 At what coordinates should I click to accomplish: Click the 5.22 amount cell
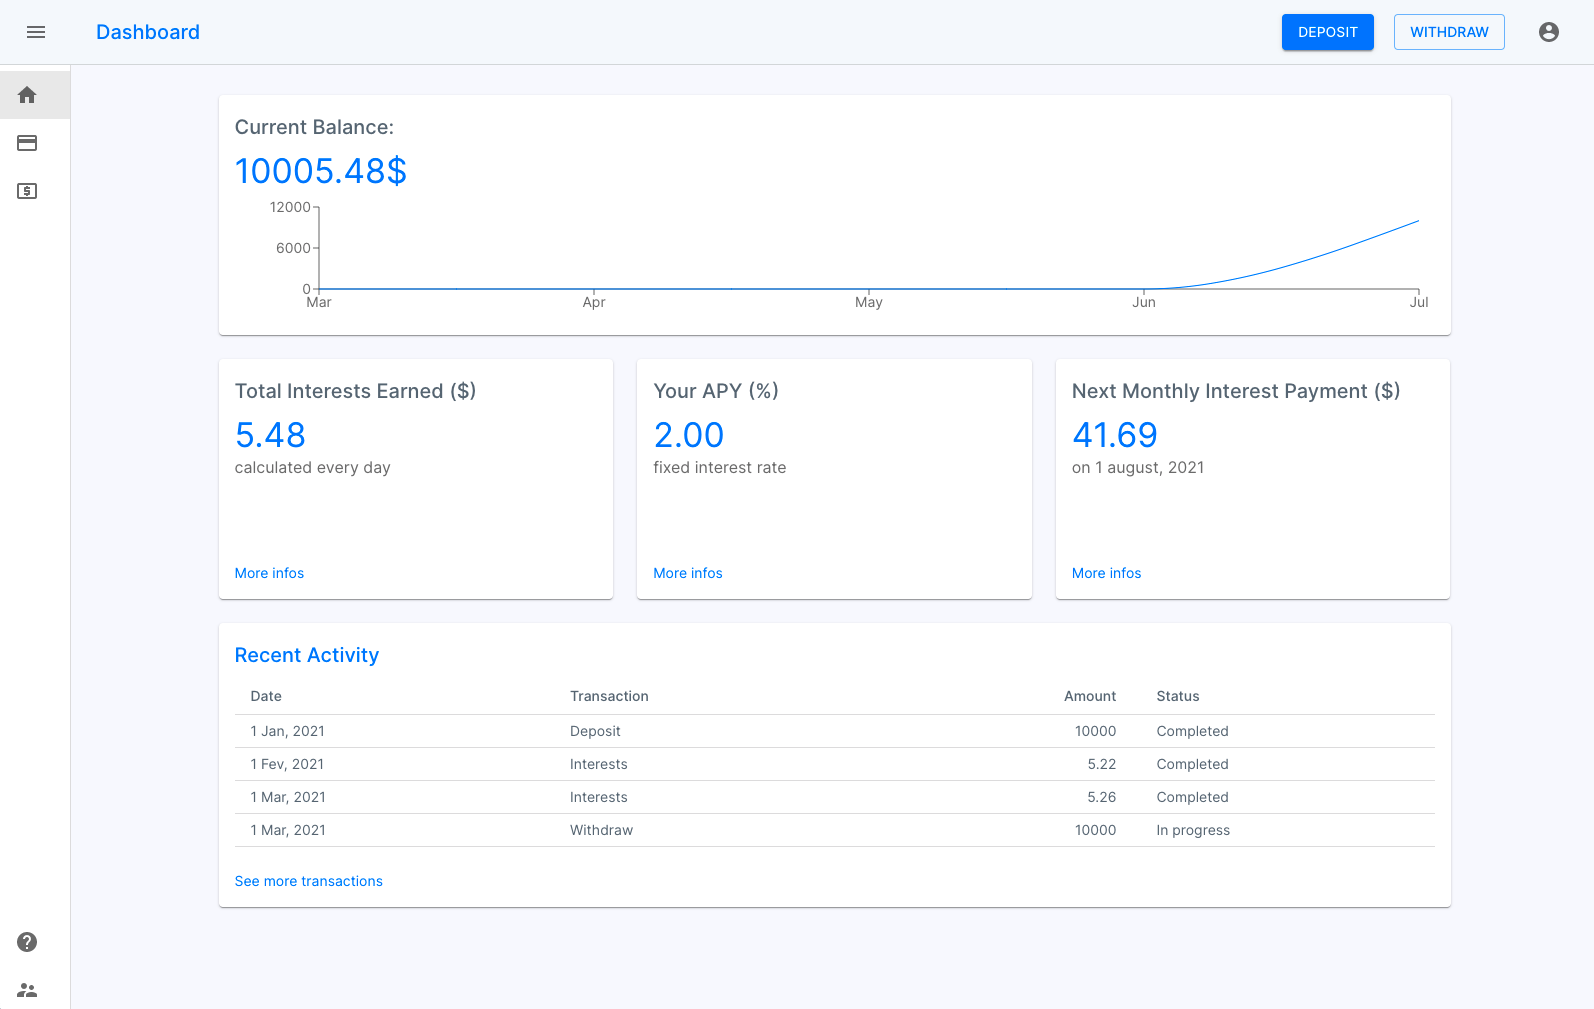tap(1102, 764)
